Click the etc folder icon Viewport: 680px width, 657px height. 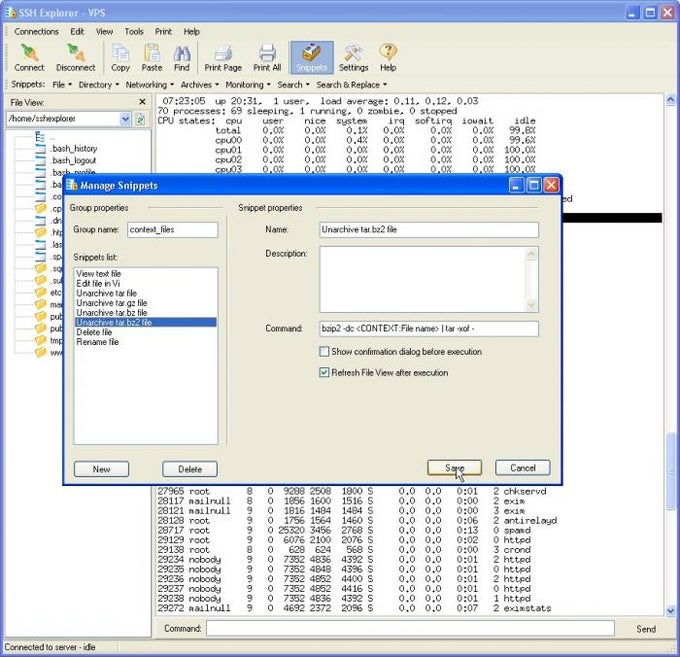[x=40, y=292]
